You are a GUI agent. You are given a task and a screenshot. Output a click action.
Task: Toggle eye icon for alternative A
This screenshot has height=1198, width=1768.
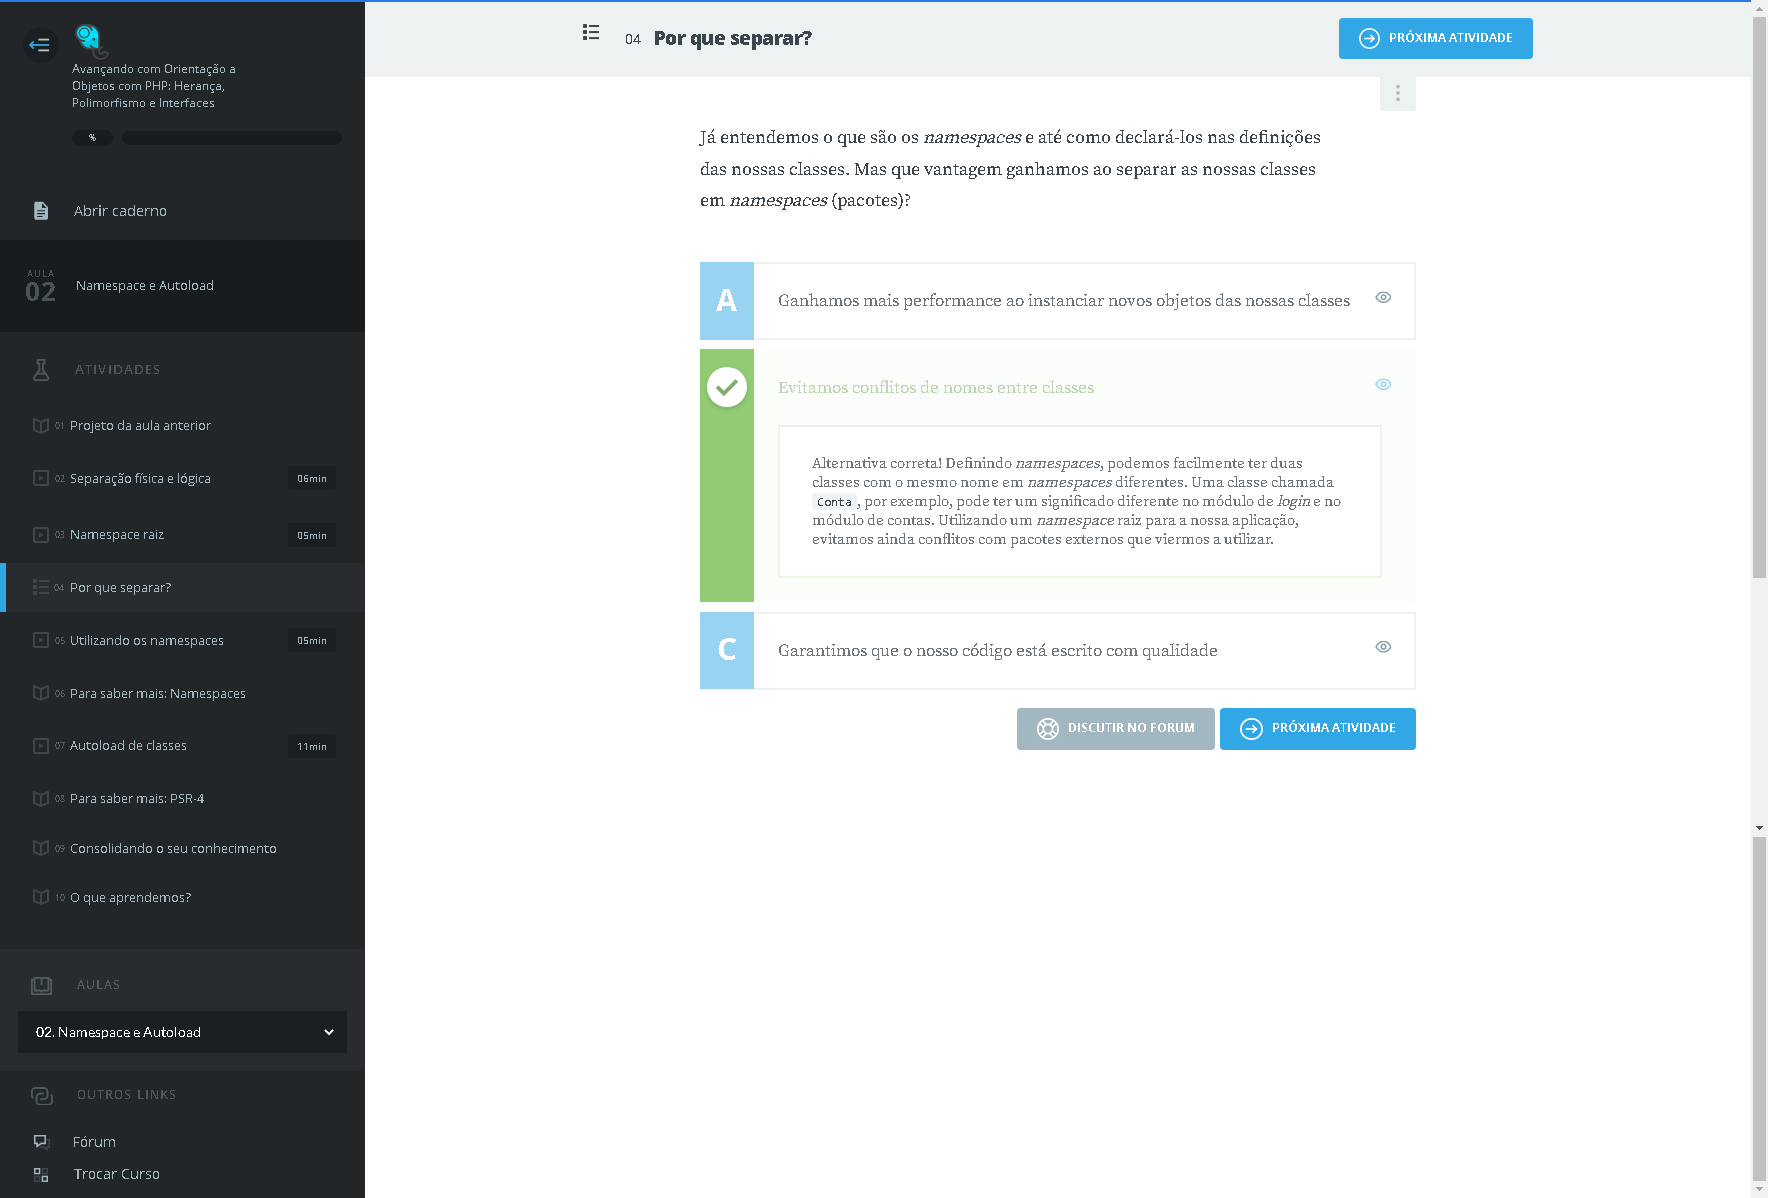click(x=1383, y=297)
